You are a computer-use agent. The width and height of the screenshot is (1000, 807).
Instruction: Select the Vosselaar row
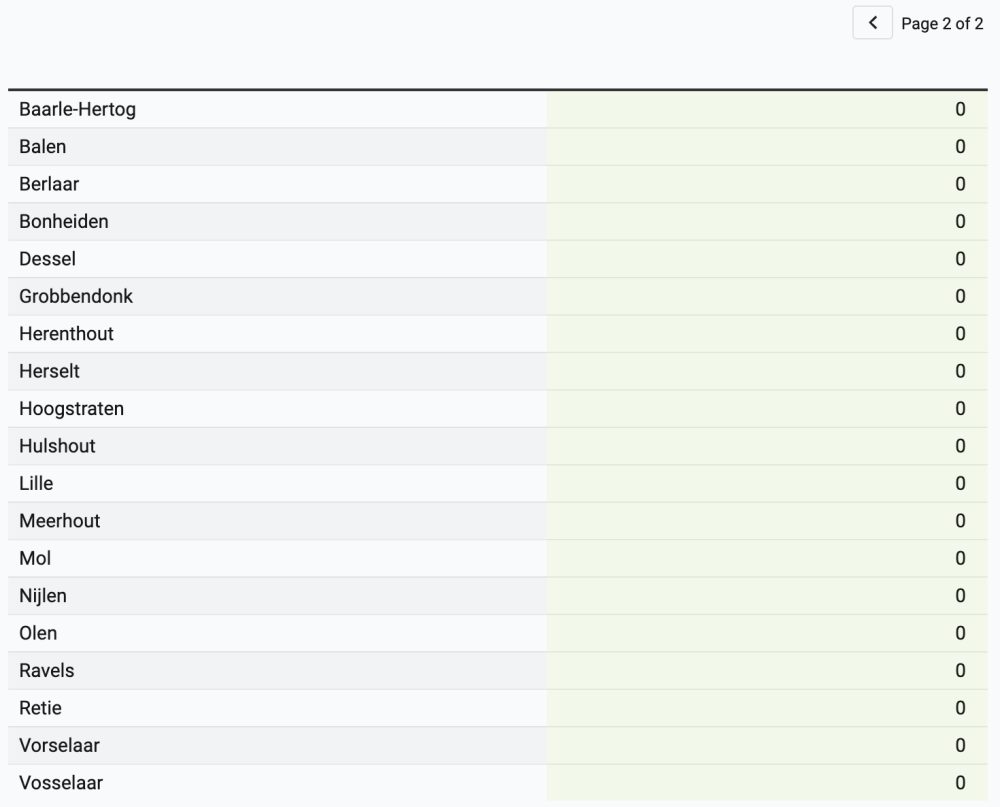coord(60,783)
